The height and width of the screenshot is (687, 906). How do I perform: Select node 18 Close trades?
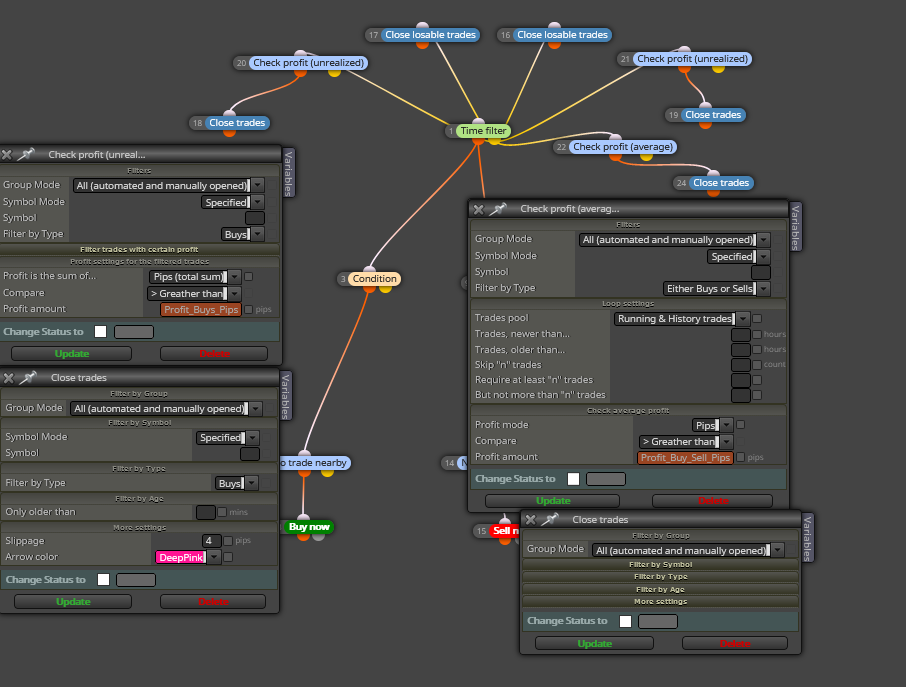(x=237, y=122)
